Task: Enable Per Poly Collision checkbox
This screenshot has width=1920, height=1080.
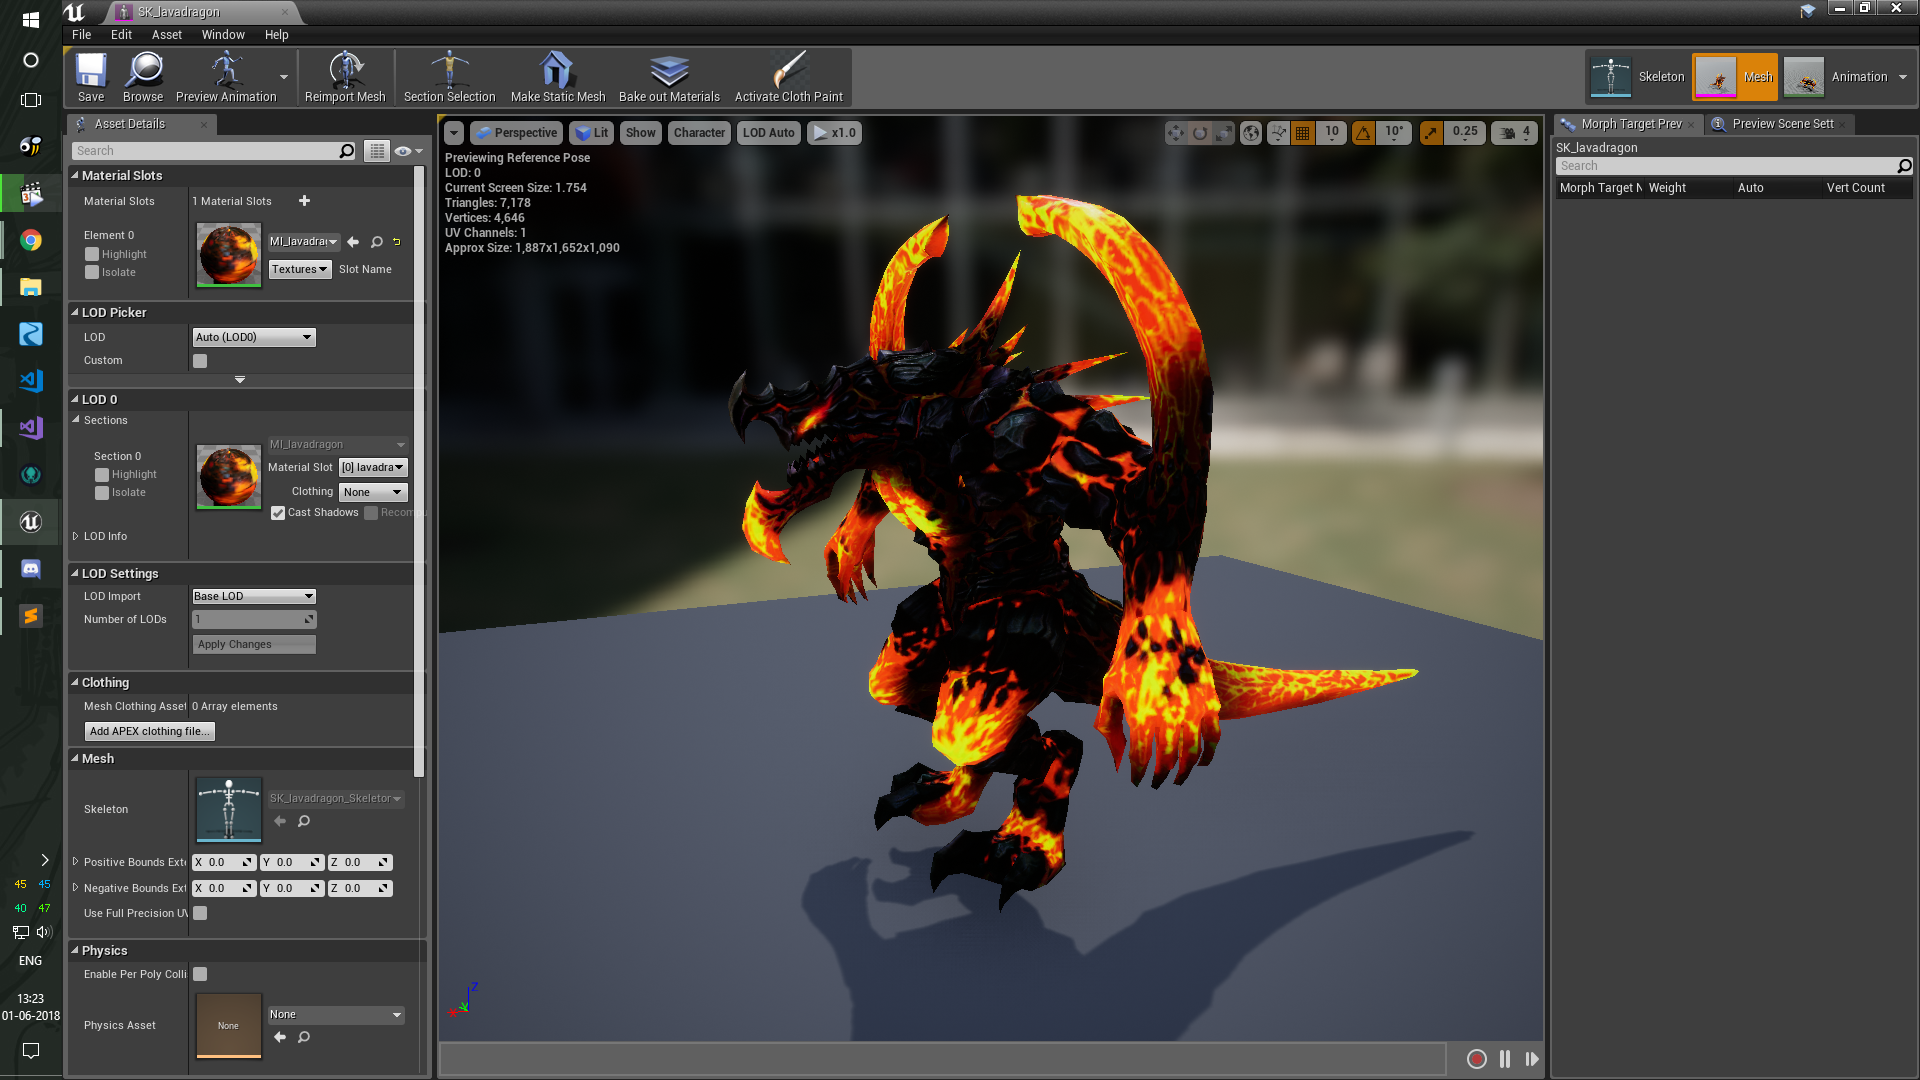Action: tap(200, 974)
